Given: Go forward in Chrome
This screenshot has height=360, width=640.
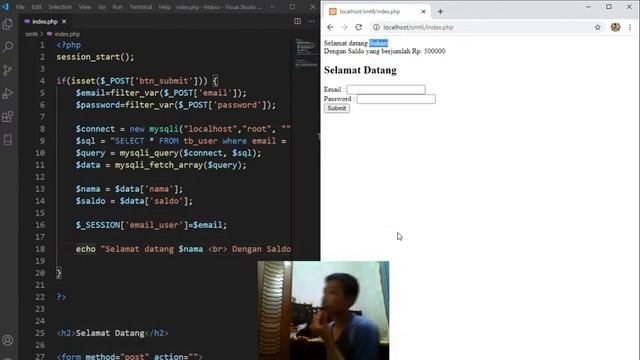Looking at the screenshot, I should pyautogui.click(x=344, y=27).
